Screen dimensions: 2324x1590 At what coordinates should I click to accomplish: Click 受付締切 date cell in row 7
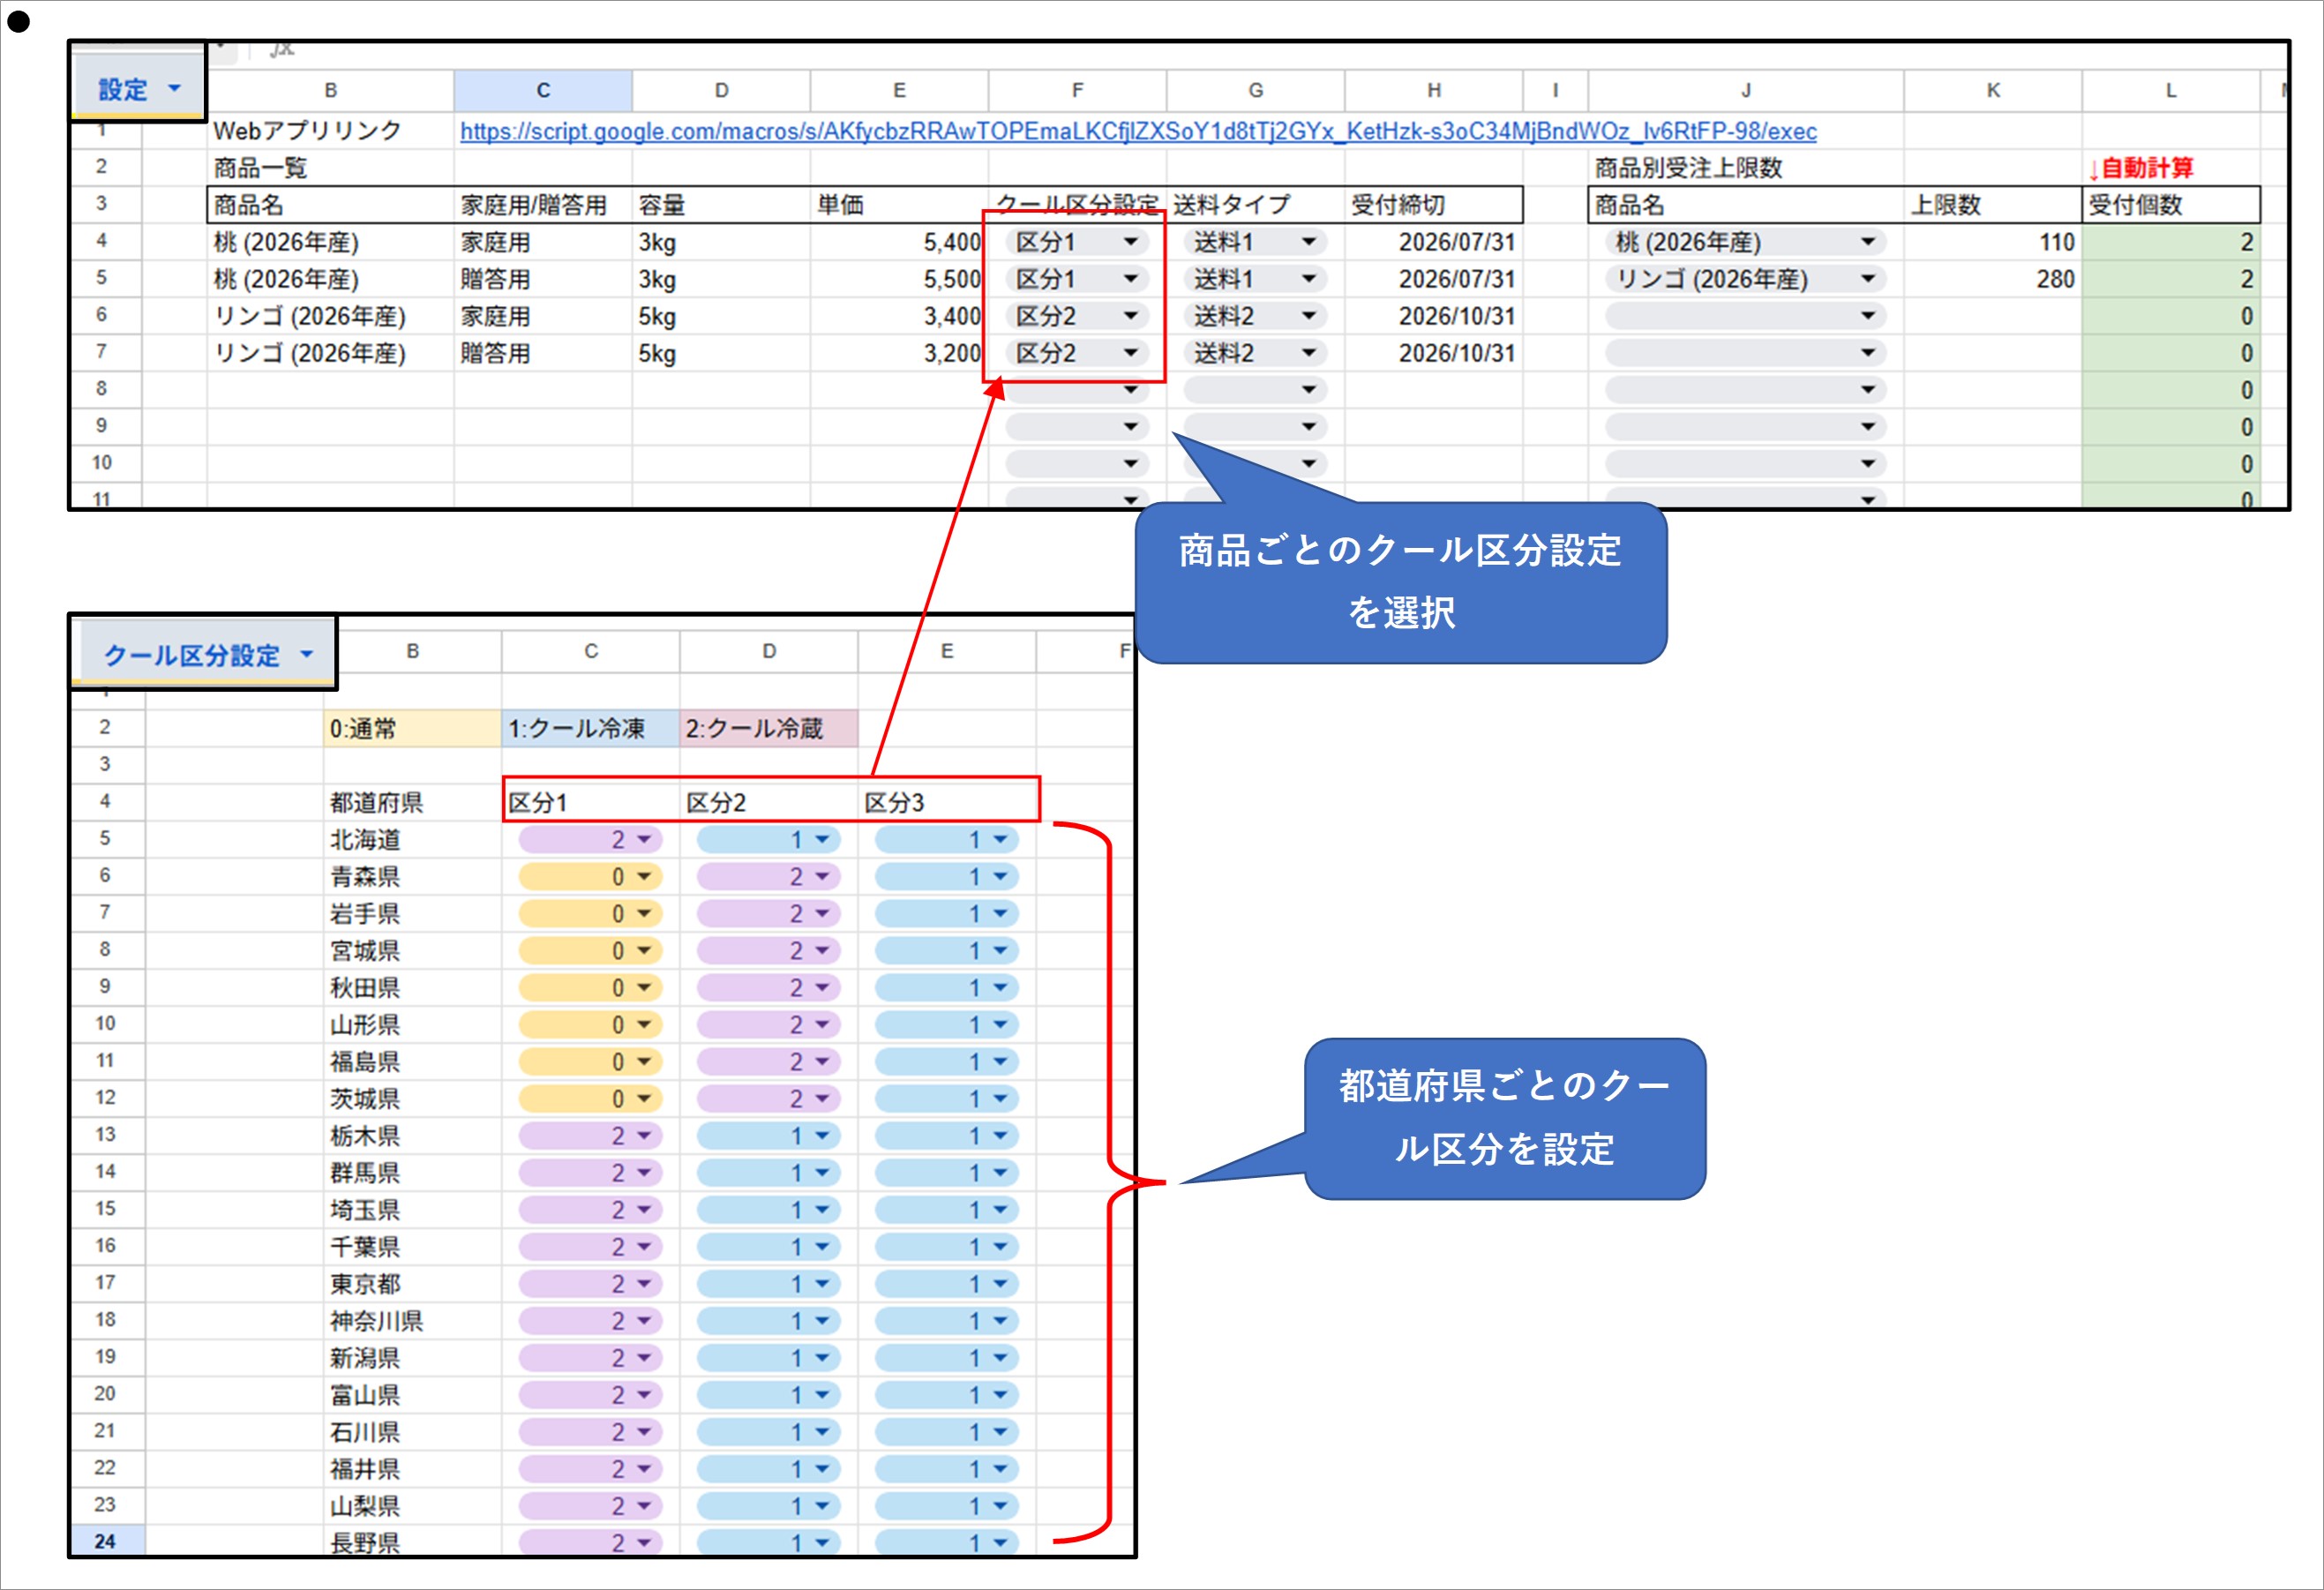(1434, 353)
